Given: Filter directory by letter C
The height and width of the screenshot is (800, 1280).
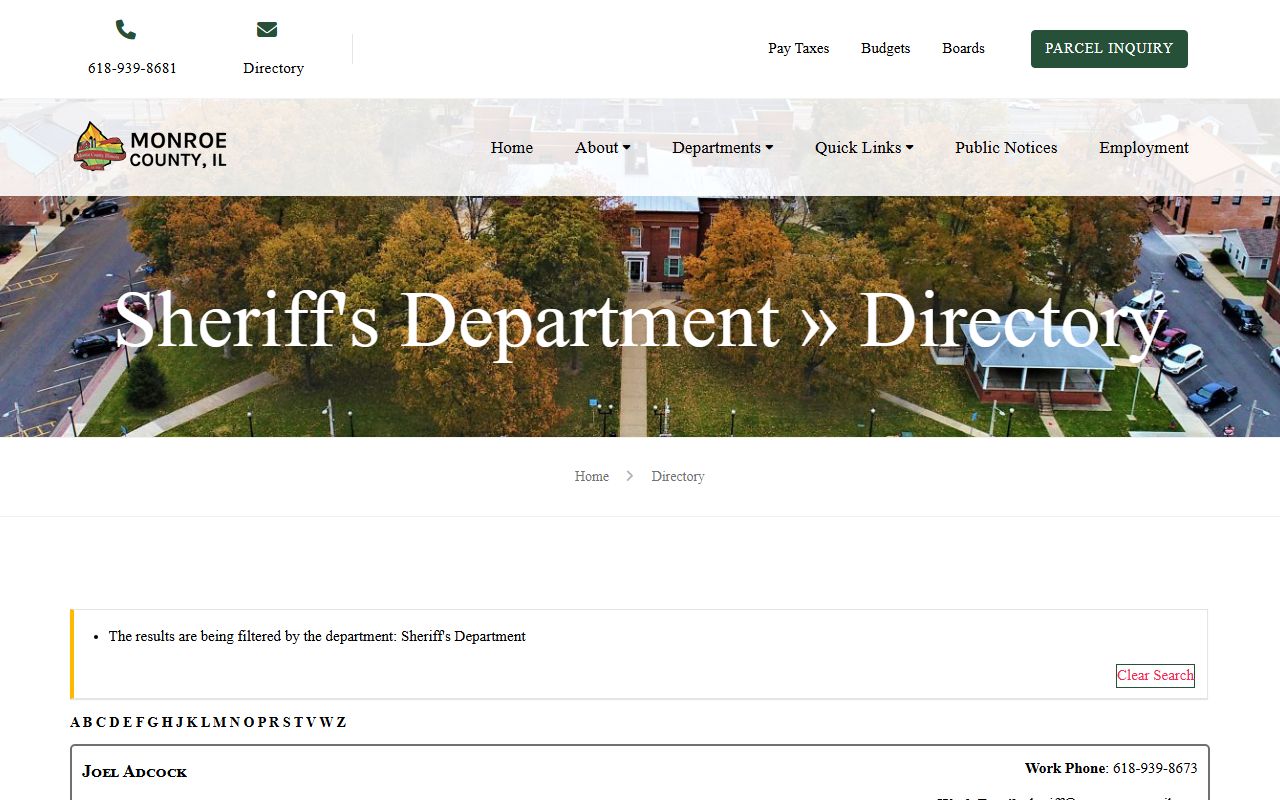Looking at the screenshot, I should 101,722.
